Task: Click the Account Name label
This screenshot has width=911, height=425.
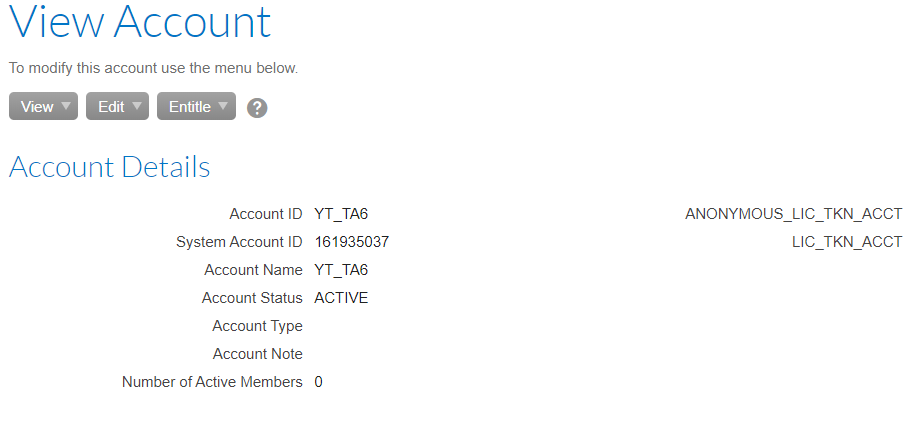Action: (x=253, y=270)
